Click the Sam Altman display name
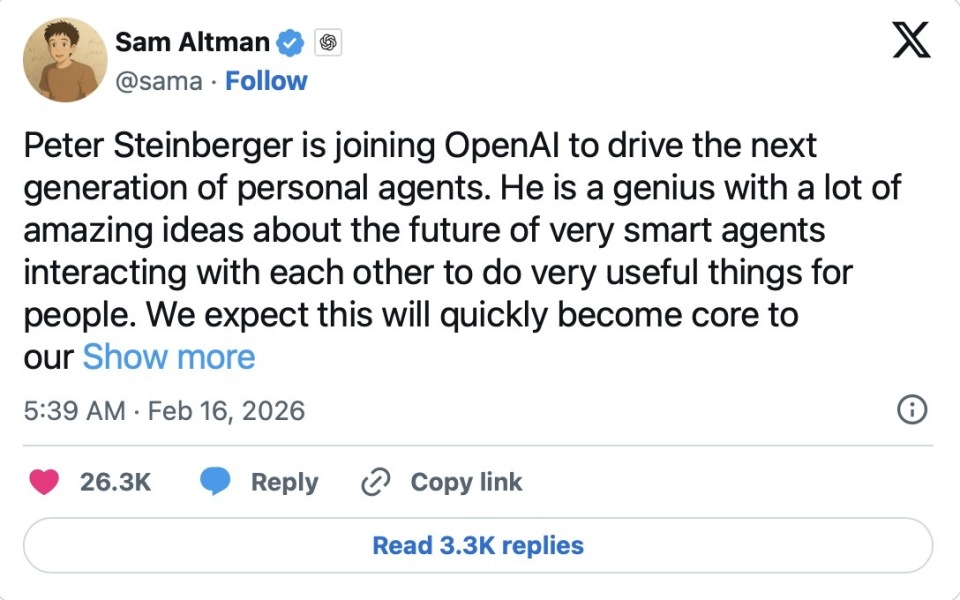 pos(192,42)
